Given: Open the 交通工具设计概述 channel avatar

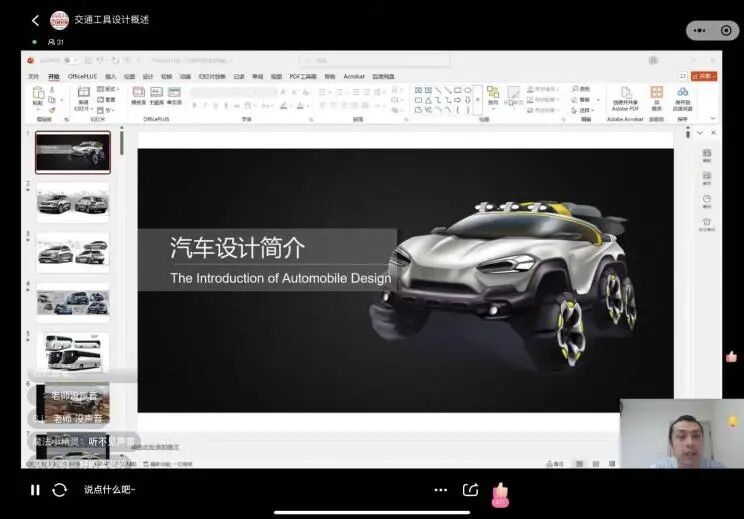Looking at the screenshot, I should tap(59, 20).
